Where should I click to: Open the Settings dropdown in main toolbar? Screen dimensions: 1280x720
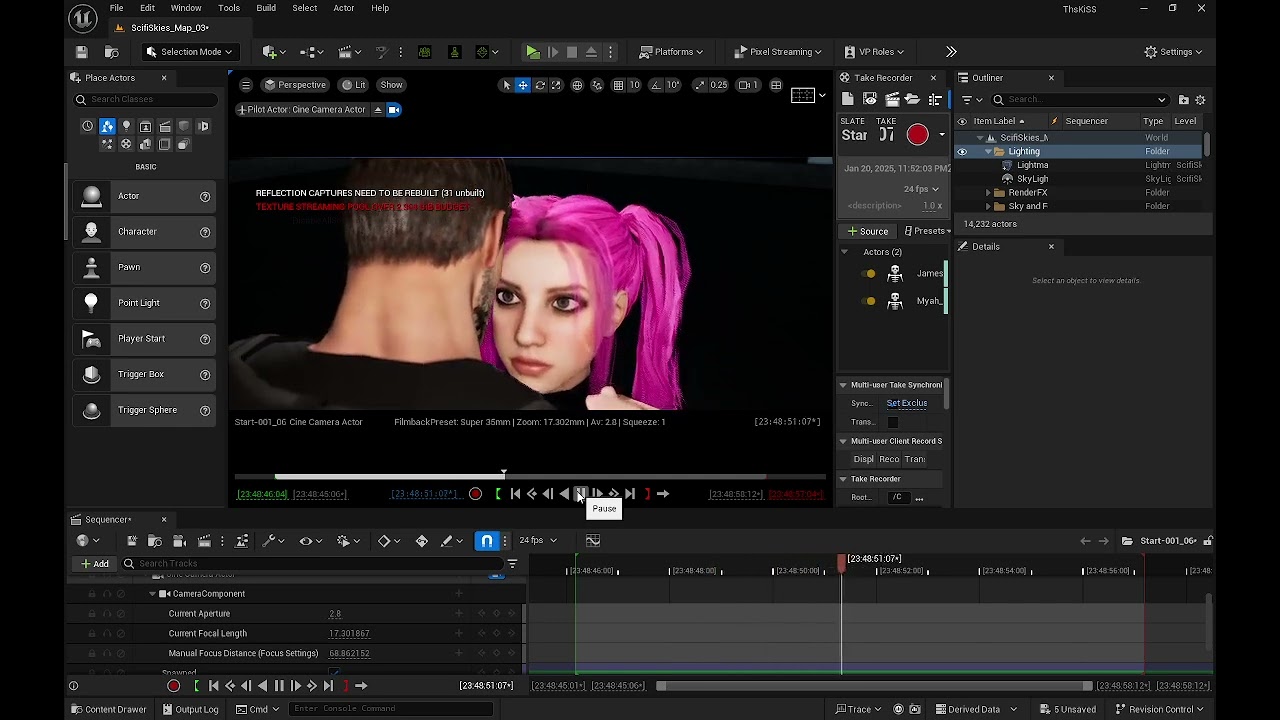pos(1174,52)
